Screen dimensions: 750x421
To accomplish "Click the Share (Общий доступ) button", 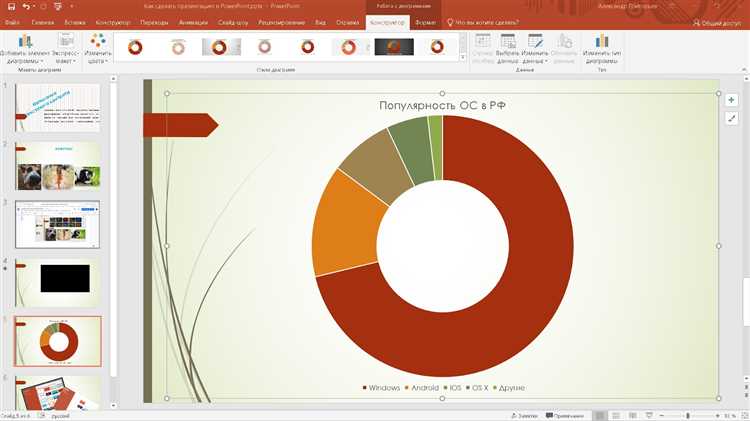I will pyautogui.click(x=717, y=22).
